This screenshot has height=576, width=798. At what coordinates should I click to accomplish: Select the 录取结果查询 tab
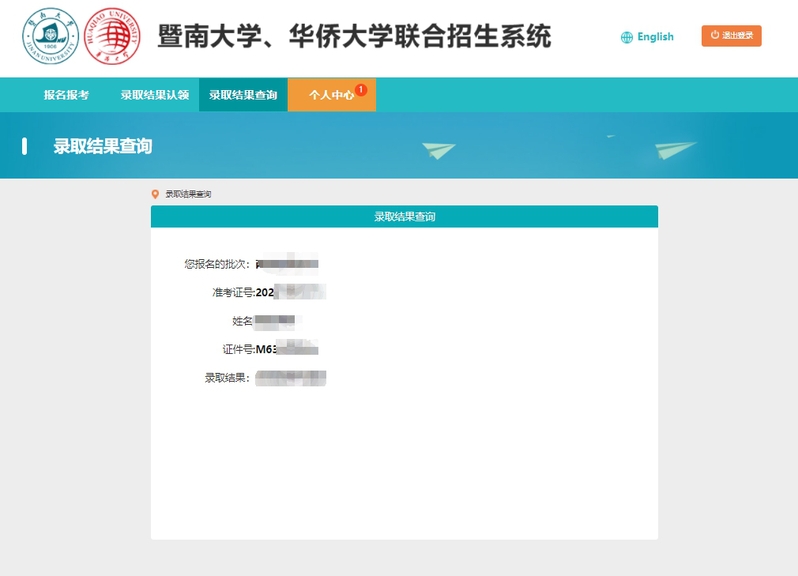243,95
